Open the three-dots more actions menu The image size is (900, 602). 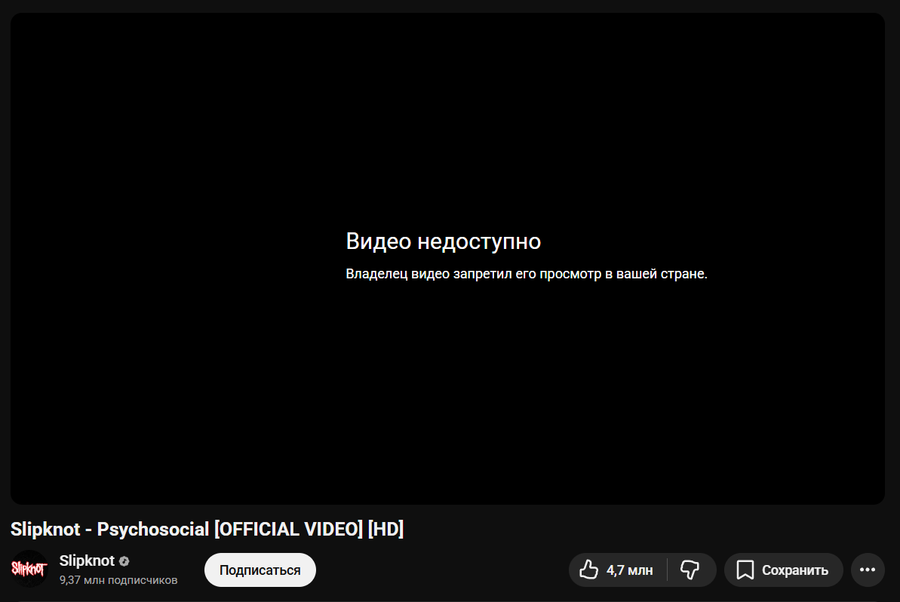pyautogui.click(x=867, y=570)
